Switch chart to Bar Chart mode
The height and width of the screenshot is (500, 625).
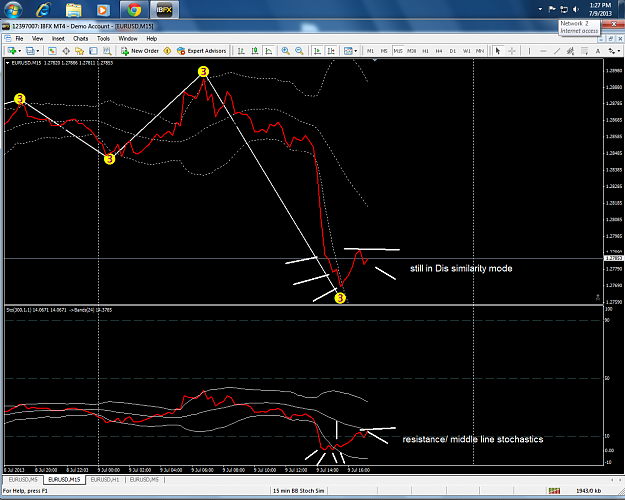tap(241, 51)
